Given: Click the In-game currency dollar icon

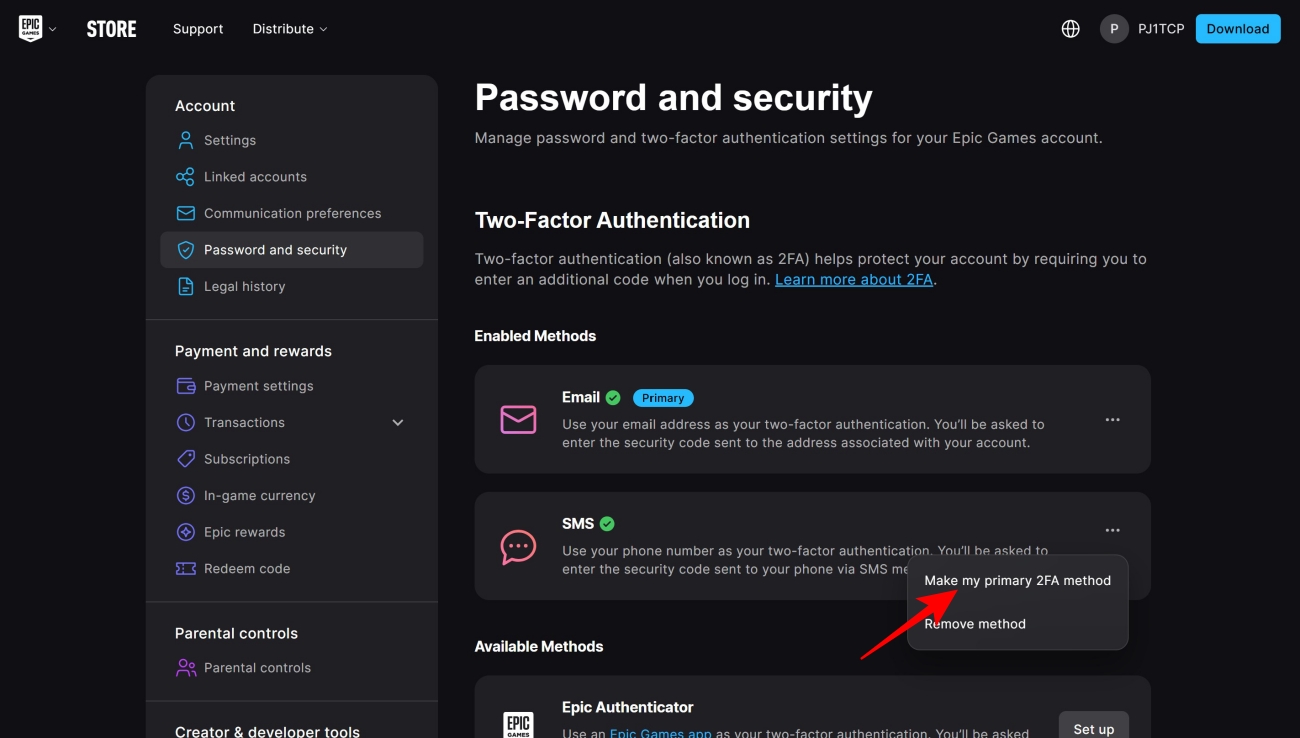Looking at the screenshot, I should click(185, 496).
